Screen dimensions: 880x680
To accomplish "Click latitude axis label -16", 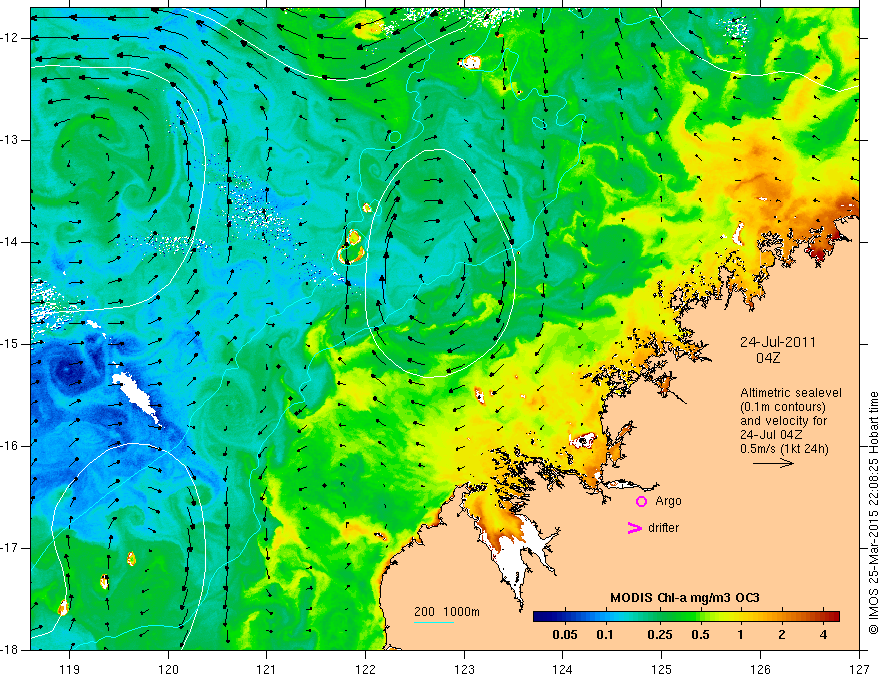I will coord(10,446).
